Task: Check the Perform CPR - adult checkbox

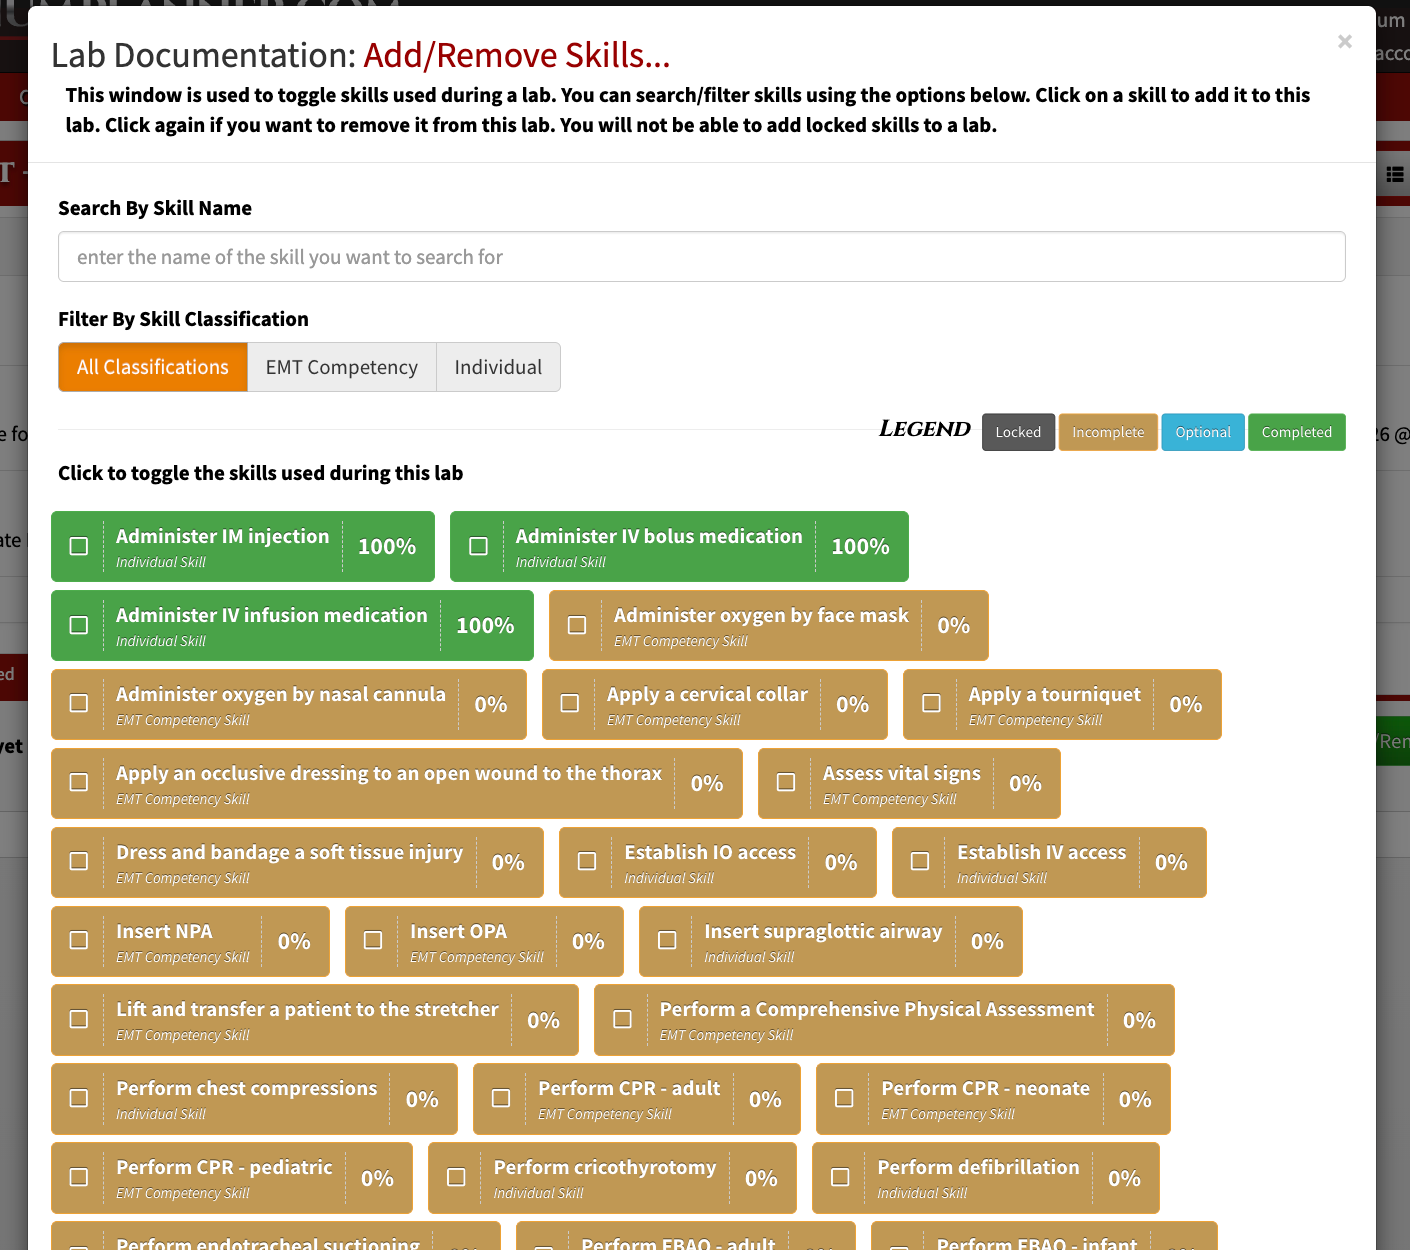Action: click(501, 1099)
